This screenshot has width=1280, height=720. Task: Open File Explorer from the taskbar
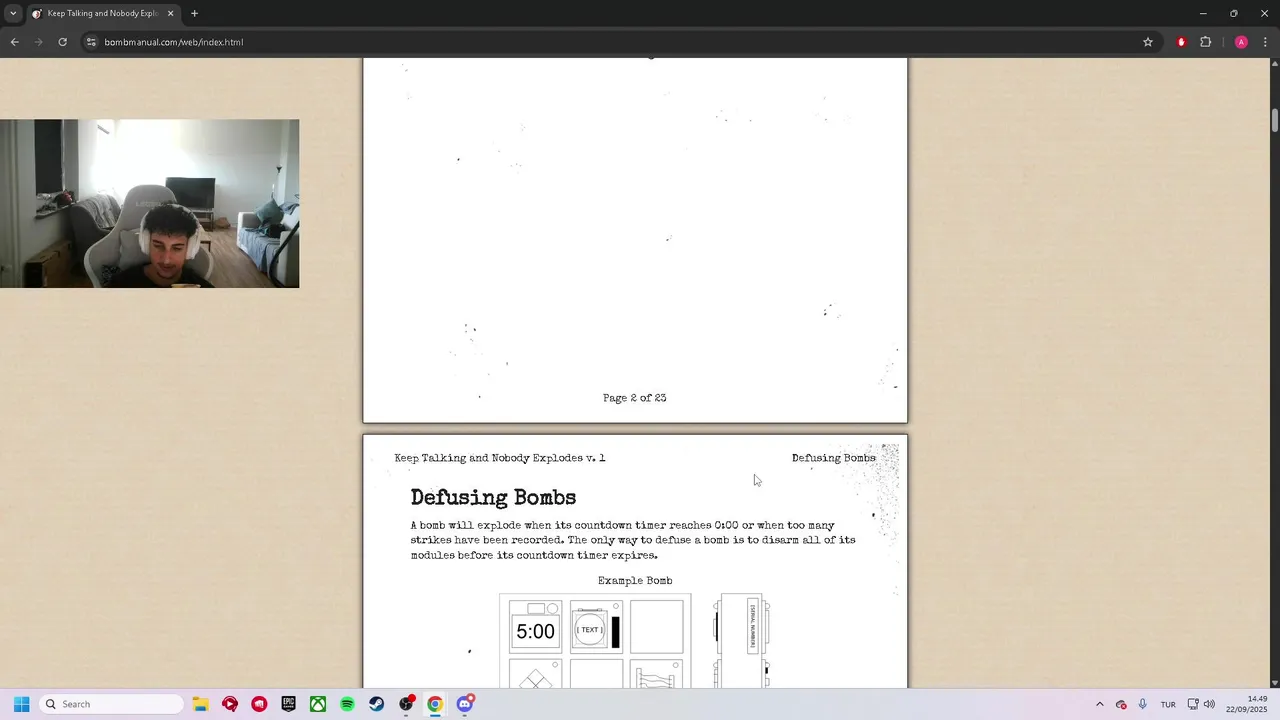pos(200,704)
